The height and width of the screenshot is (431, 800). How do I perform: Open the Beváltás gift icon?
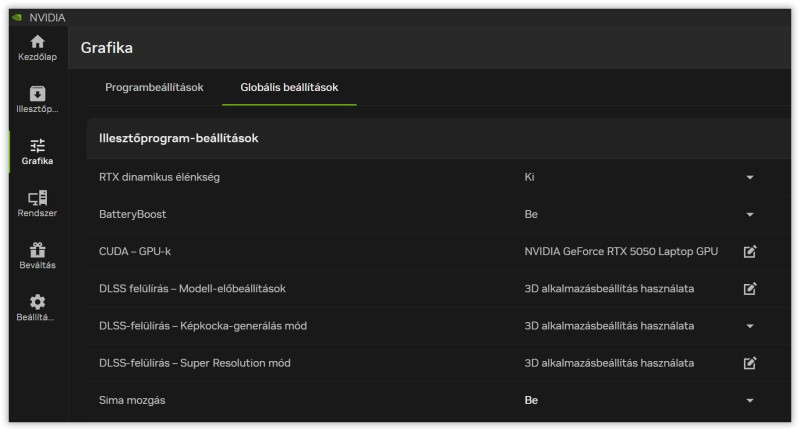(38, 250)
